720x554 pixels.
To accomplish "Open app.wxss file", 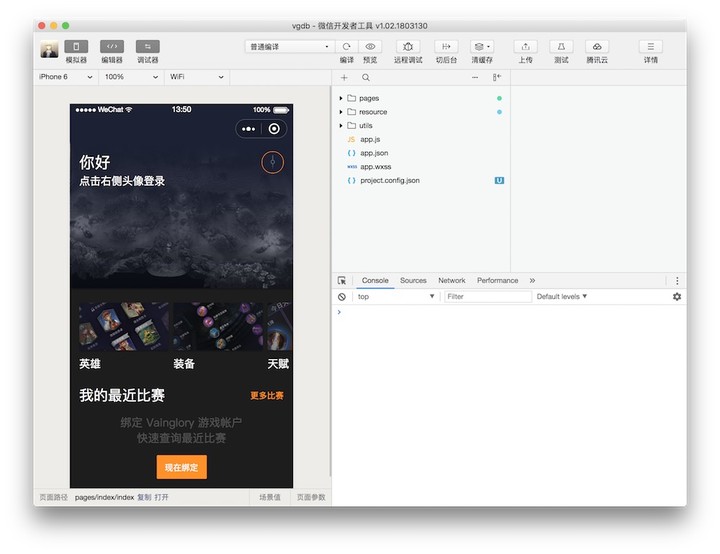I will (375, 167).
